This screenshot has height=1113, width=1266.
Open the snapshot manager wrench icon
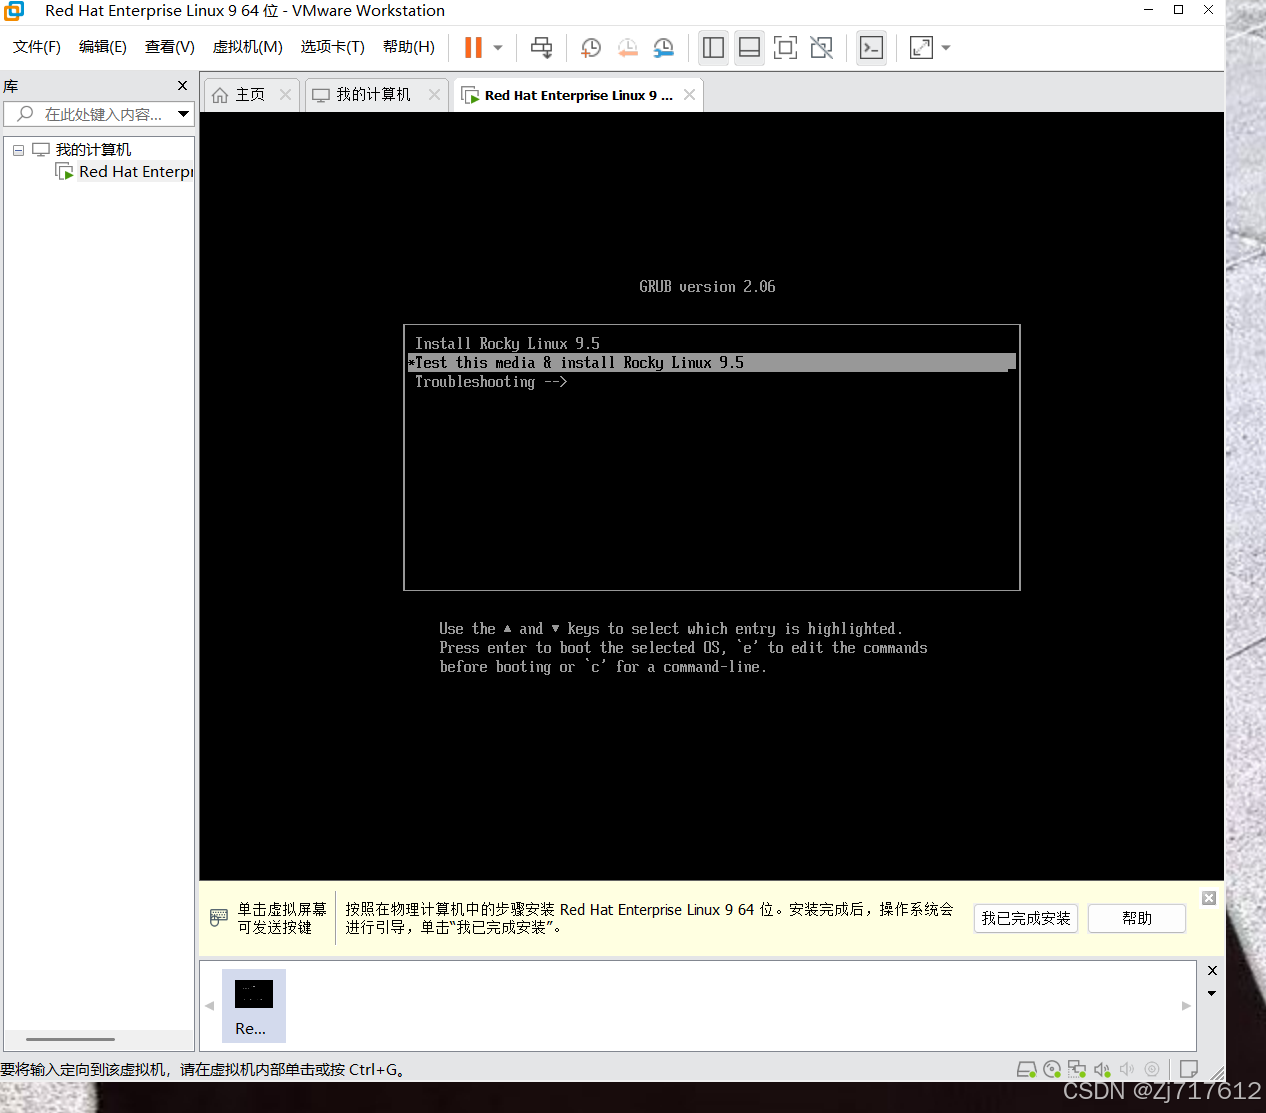point(663,47)
